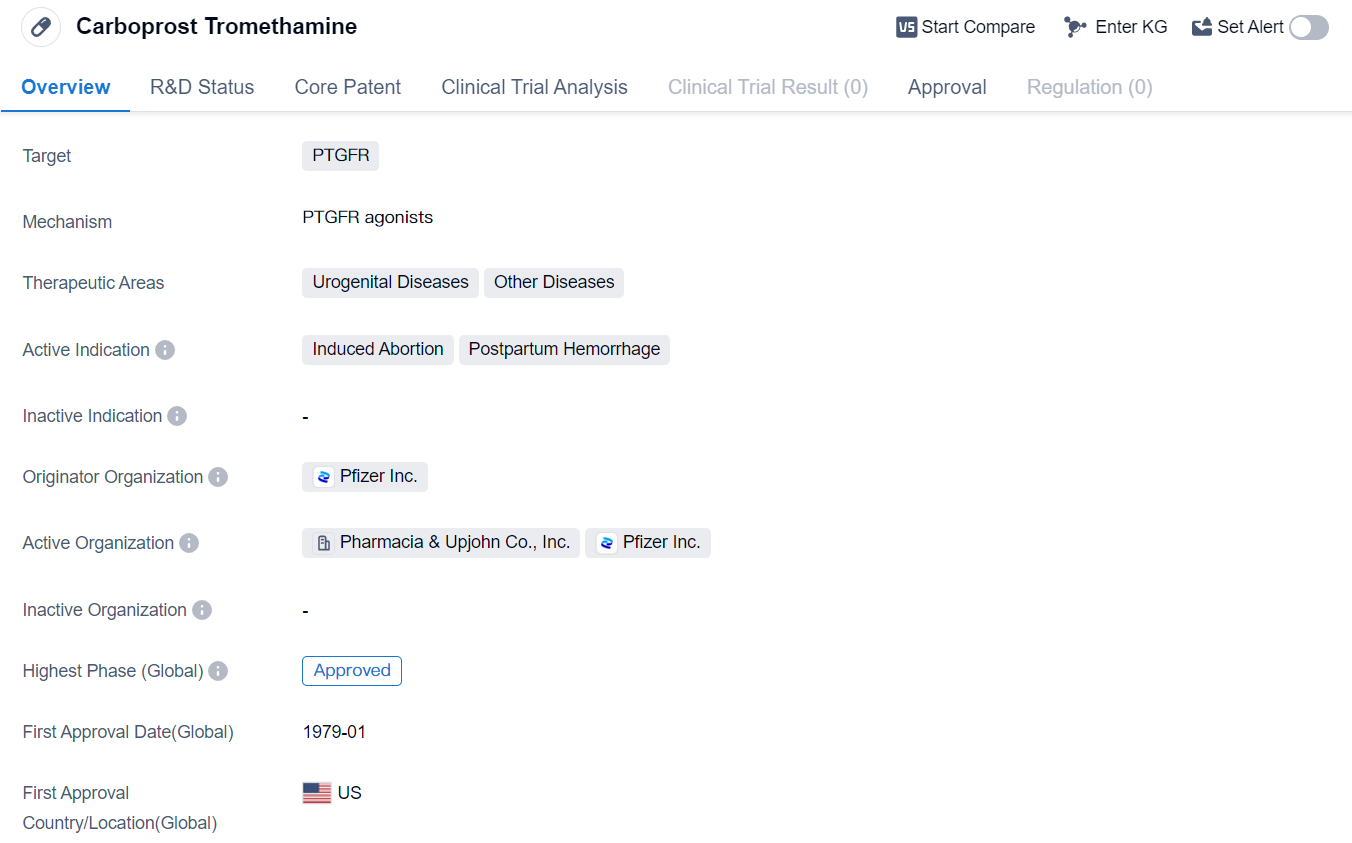This screenshot has width=1352, height=843.
Task: Click the PTGFR target tag
Action: [x=340, y=156]
